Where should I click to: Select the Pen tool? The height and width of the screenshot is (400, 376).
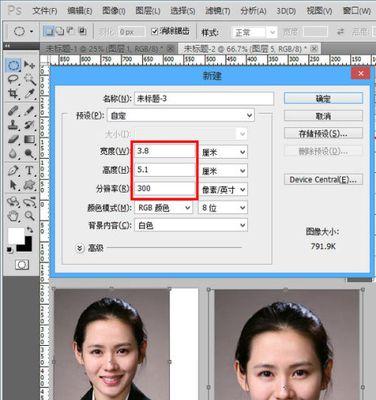coord(13,170)
